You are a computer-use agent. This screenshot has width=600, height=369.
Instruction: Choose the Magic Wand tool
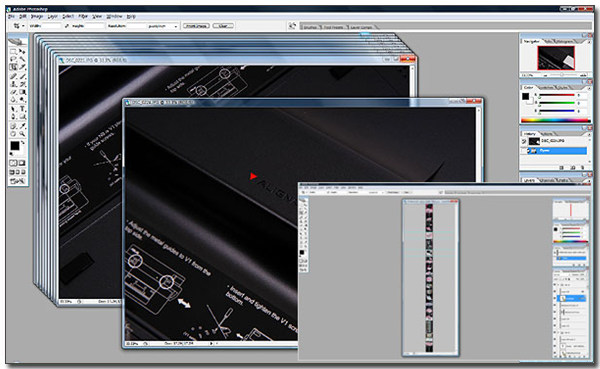coord(23,59)
